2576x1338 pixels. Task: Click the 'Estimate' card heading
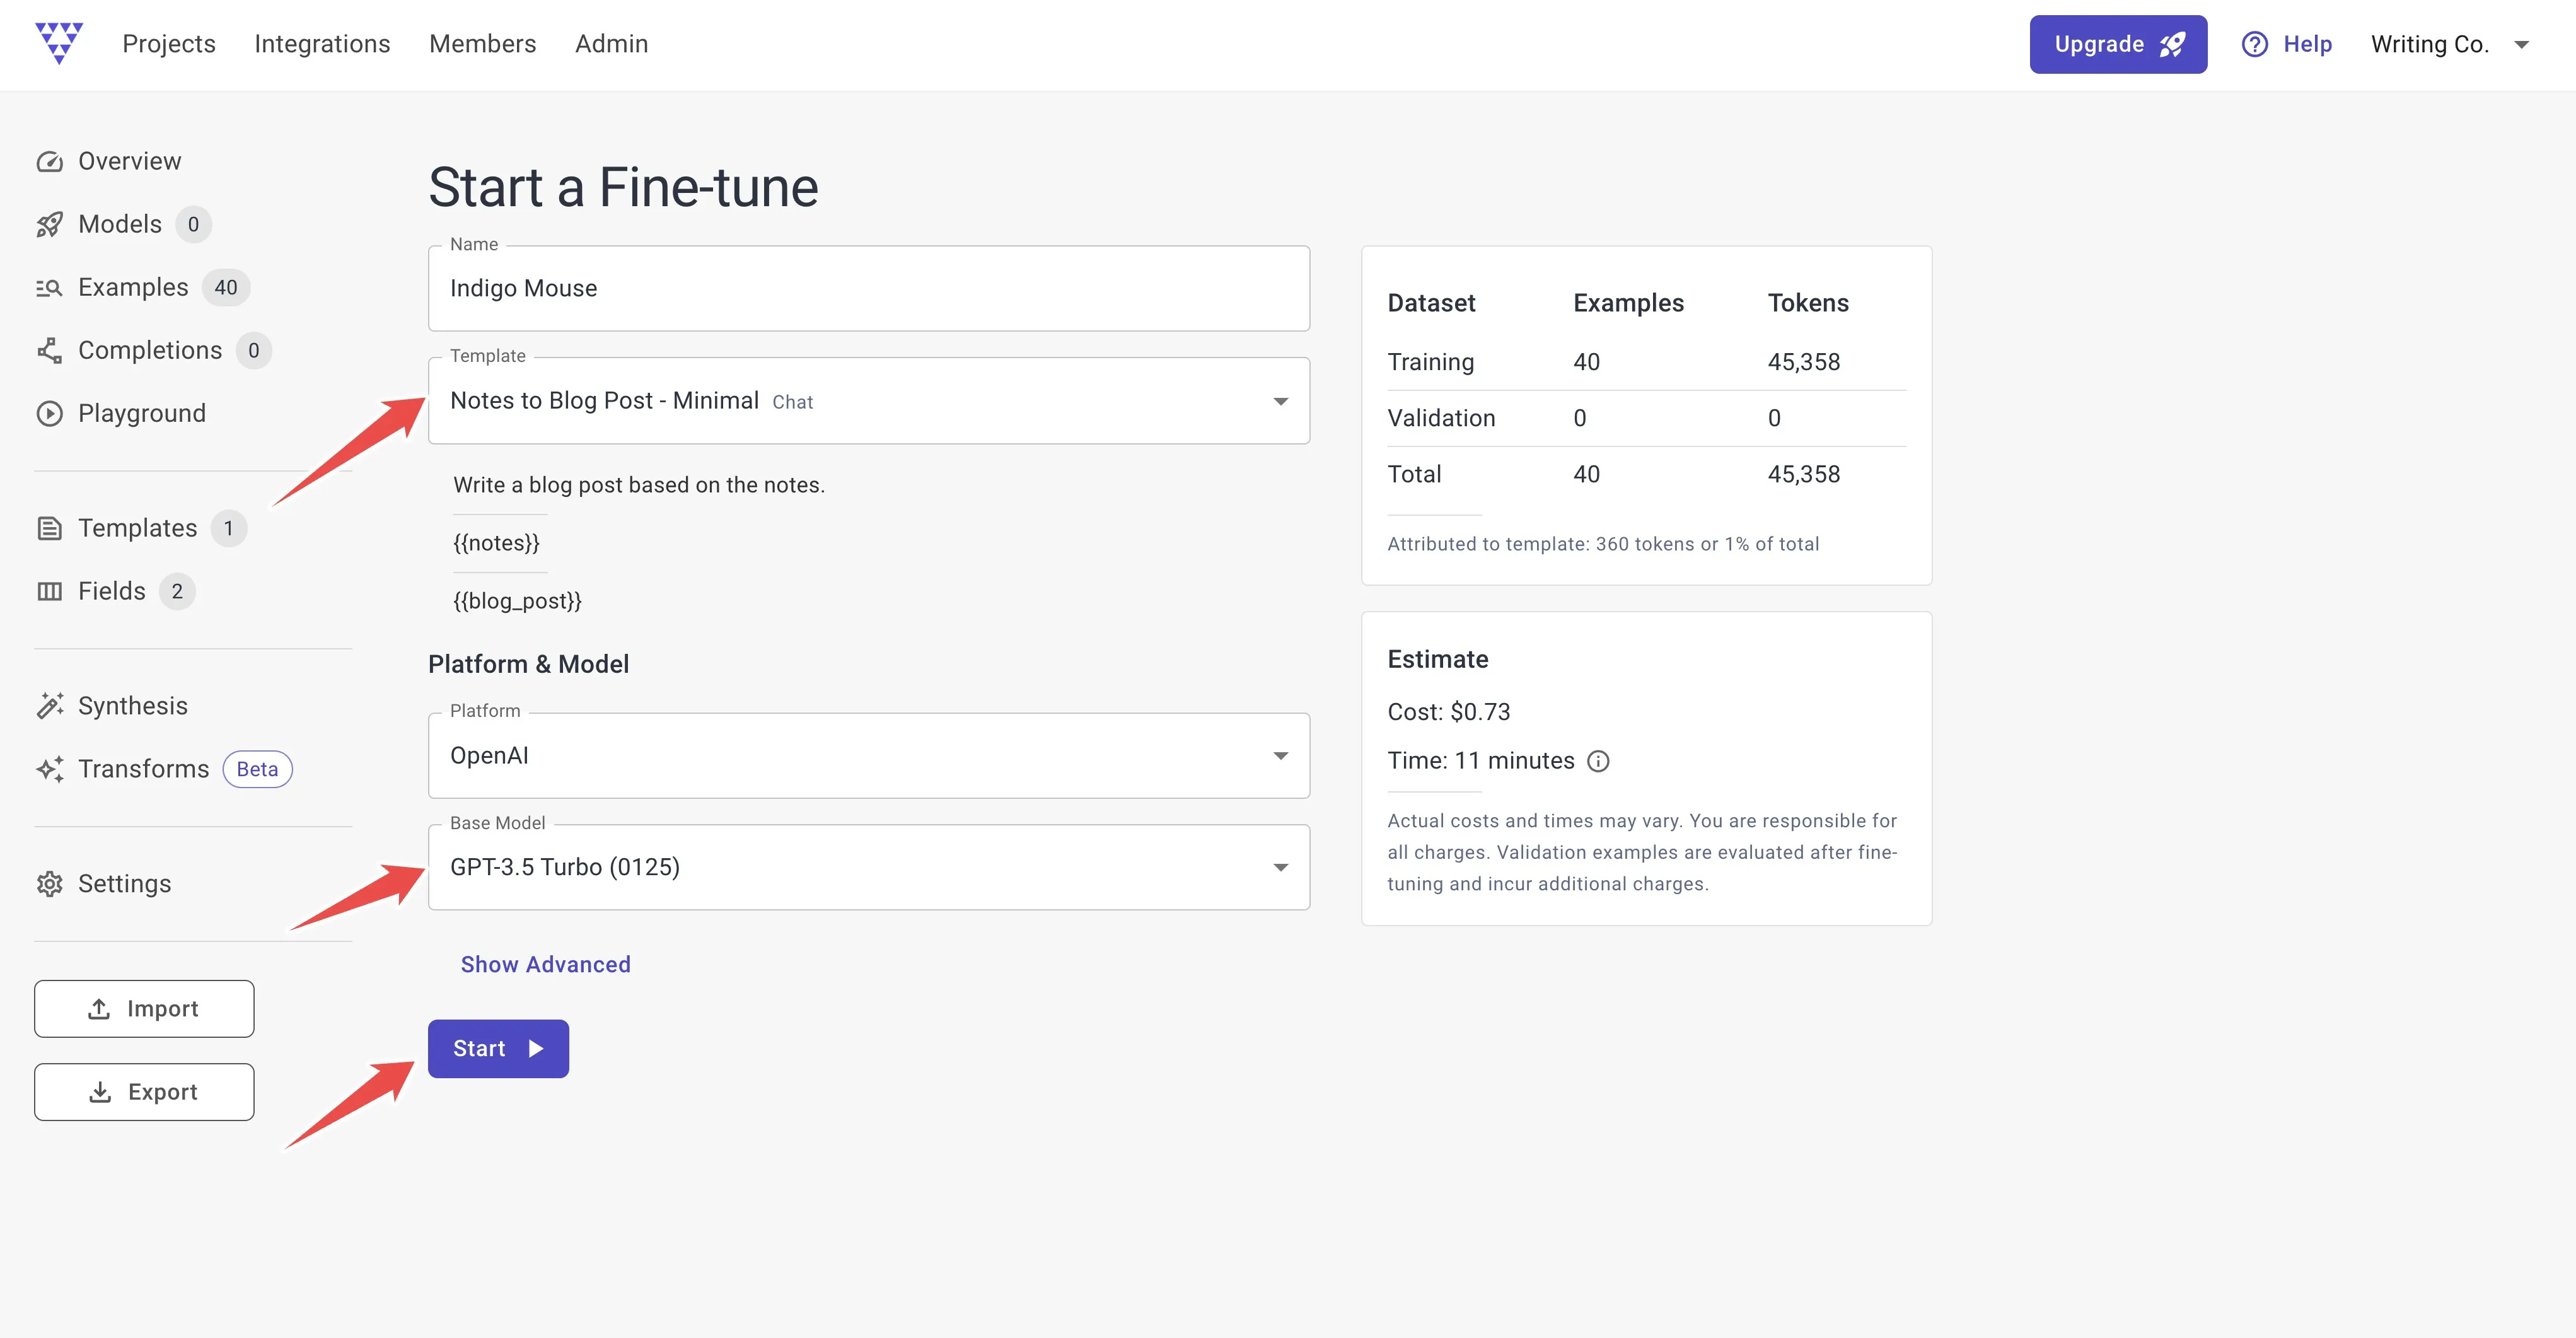1437,659
